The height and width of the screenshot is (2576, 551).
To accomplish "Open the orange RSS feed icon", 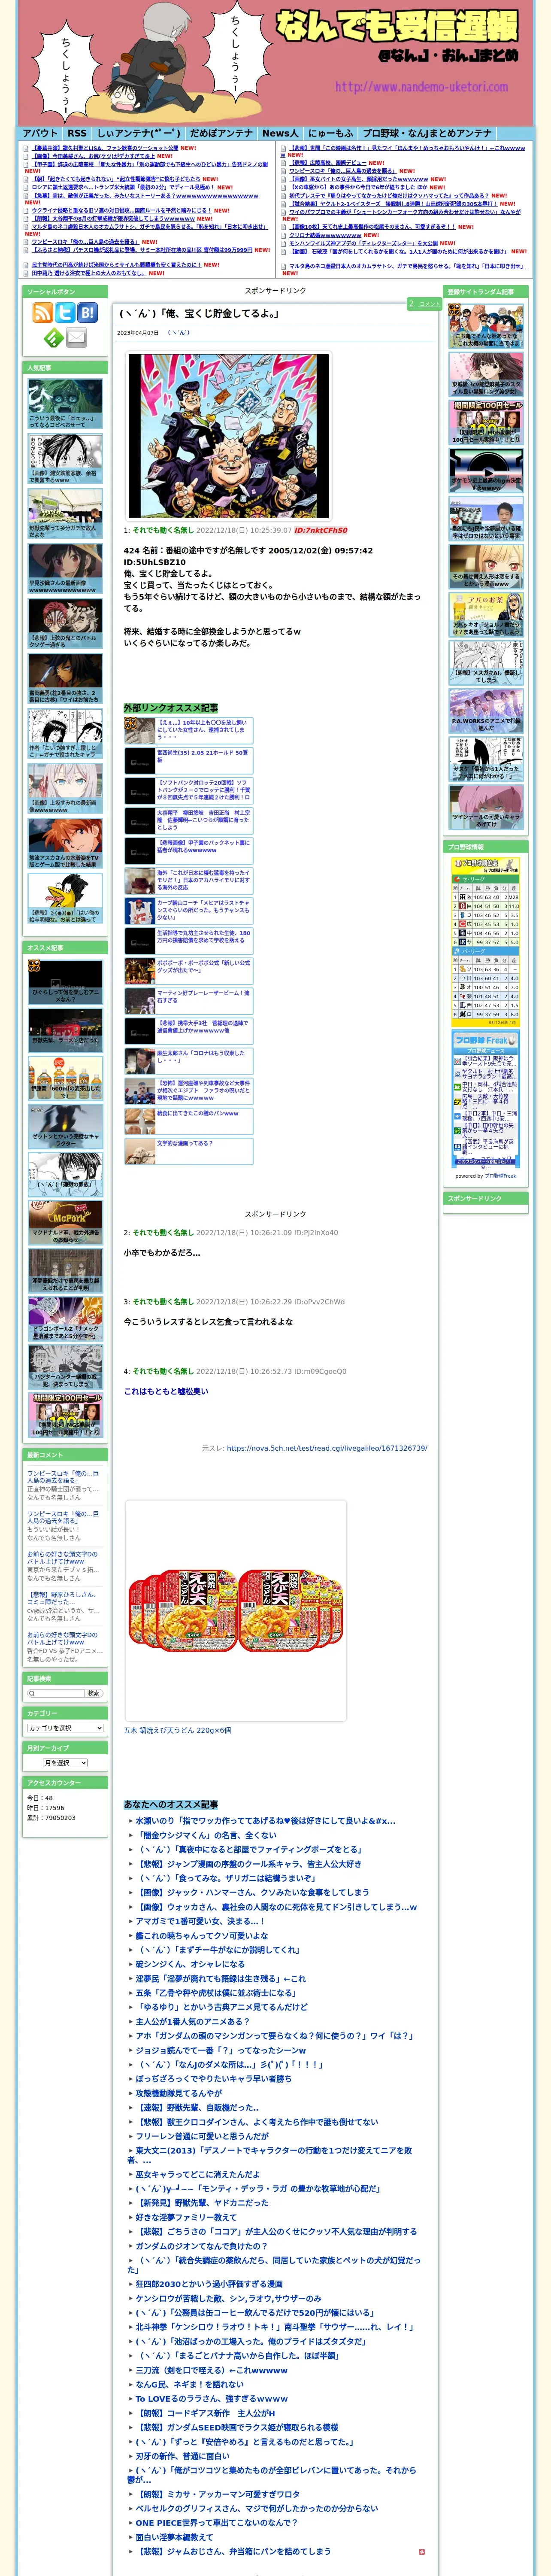I will coord(42,312).
